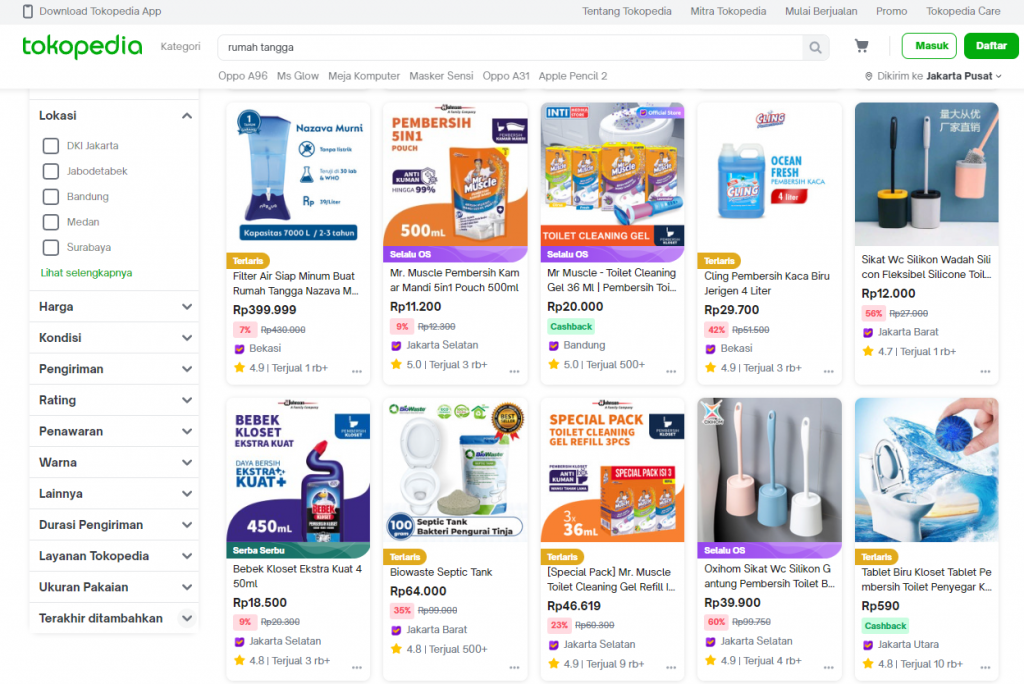The width and height of the screenshot is (1024, 684).
Task: Open the shopping cart icon
Action: pos(861,46)
